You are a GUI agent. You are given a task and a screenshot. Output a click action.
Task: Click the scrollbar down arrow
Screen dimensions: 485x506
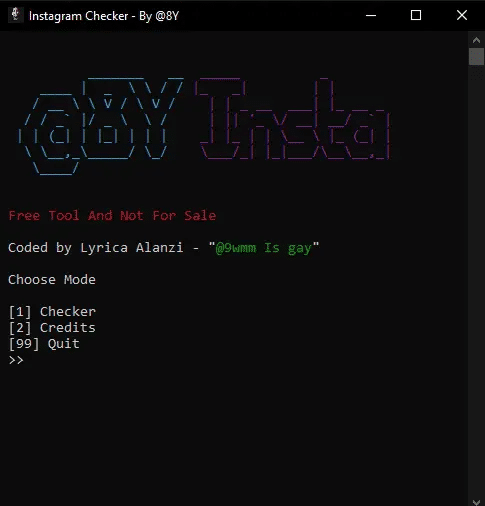coord(476,502)
